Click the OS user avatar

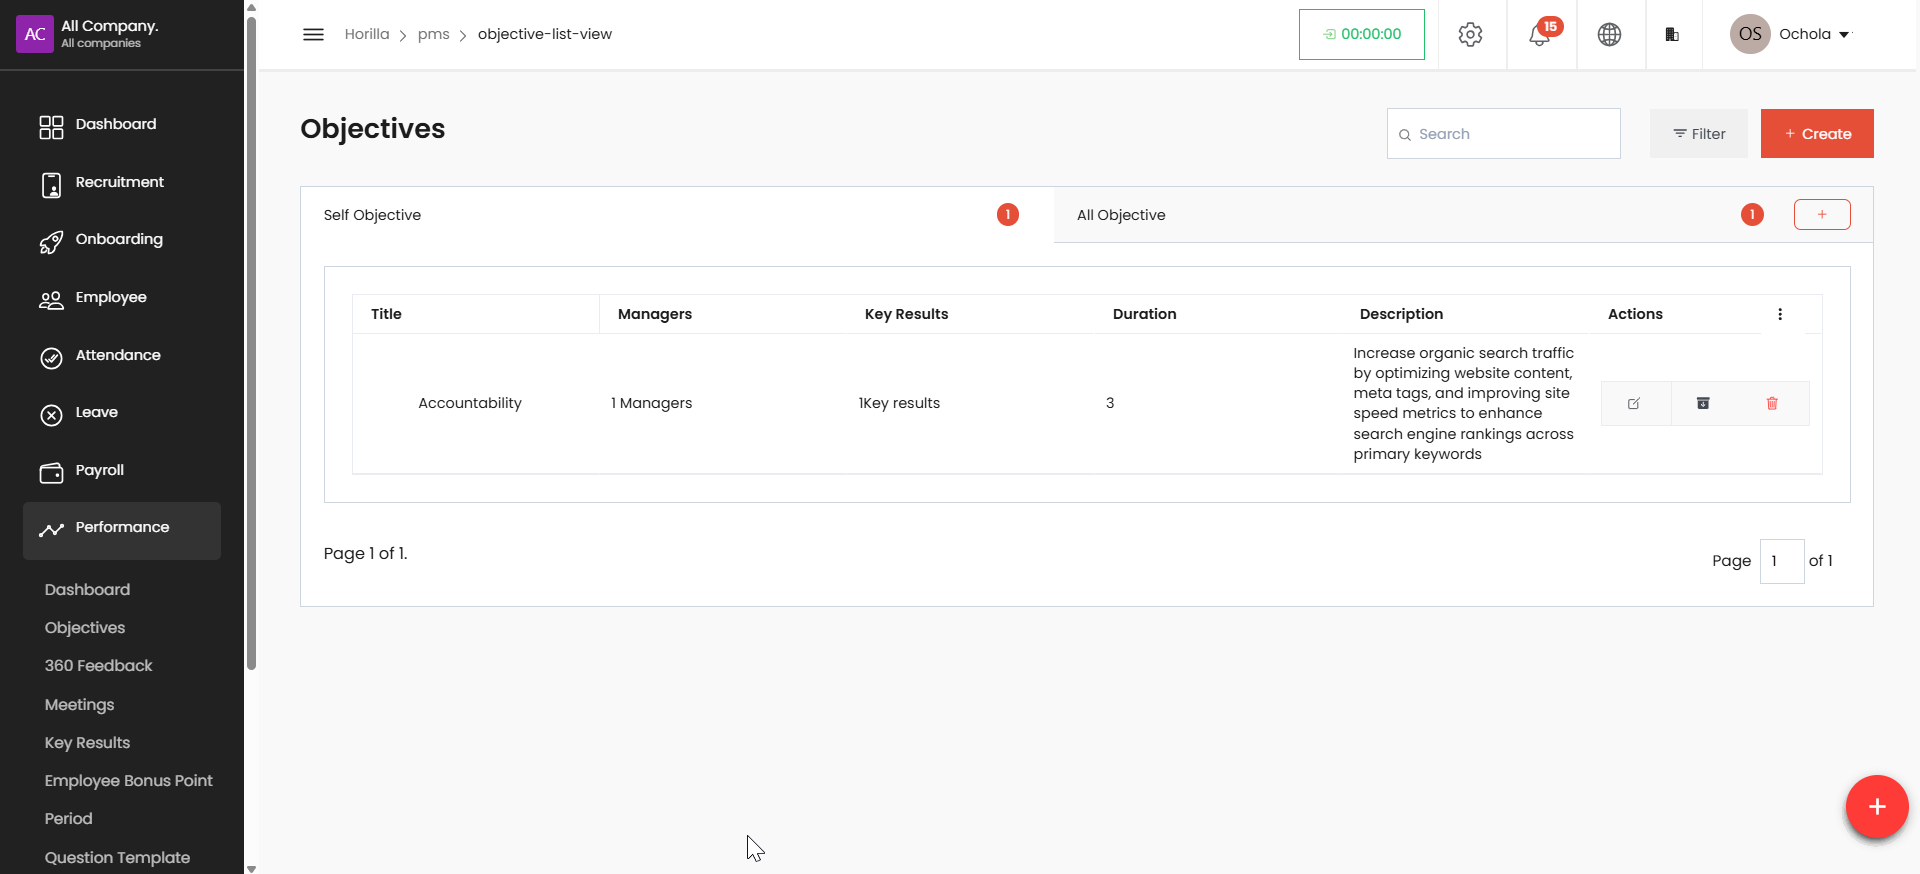click(1750, 34)
